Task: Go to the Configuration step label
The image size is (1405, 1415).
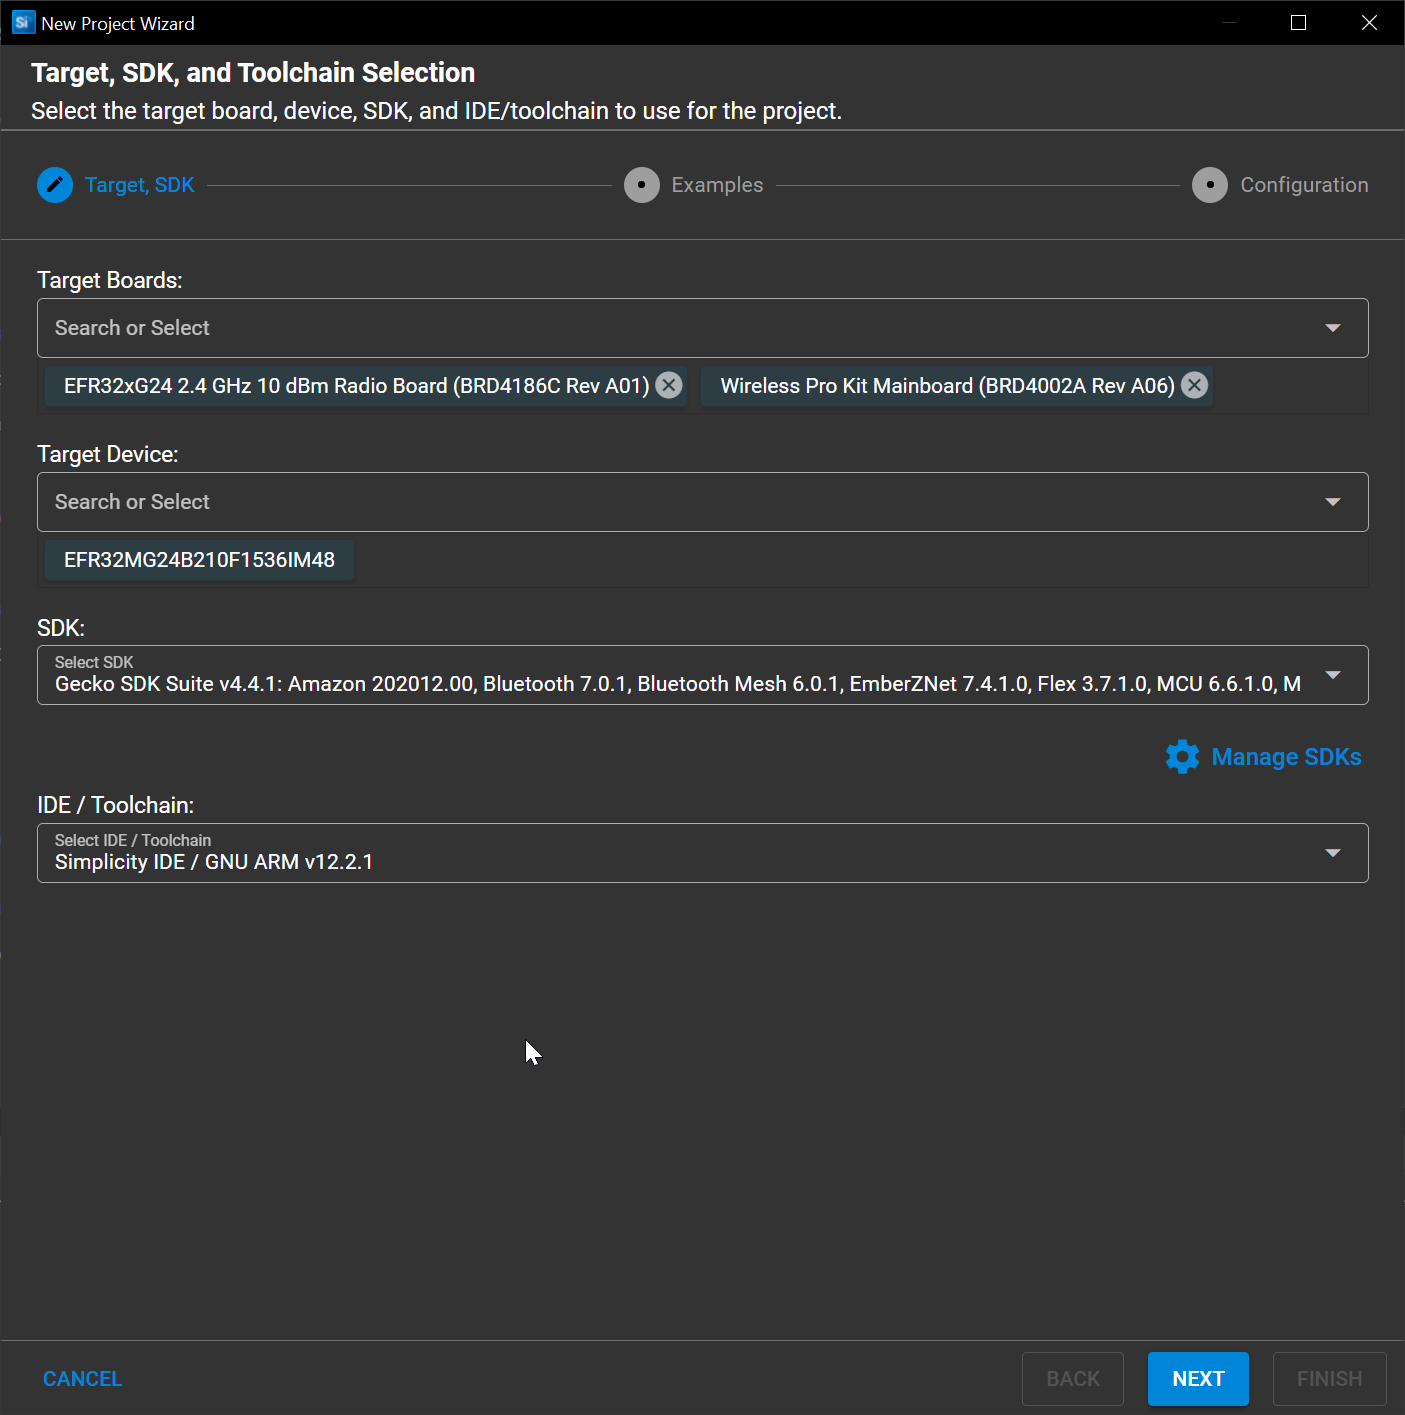Action: point(1304,185)
